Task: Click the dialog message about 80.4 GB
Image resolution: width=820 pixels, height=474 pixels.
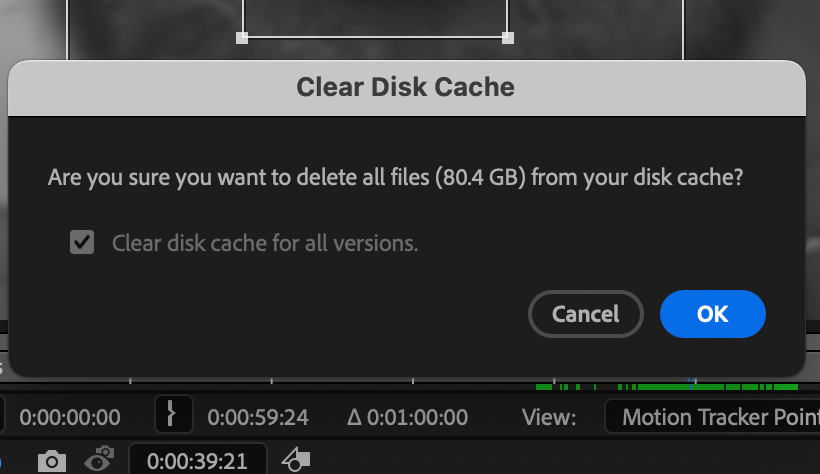Action: point(396,180)
